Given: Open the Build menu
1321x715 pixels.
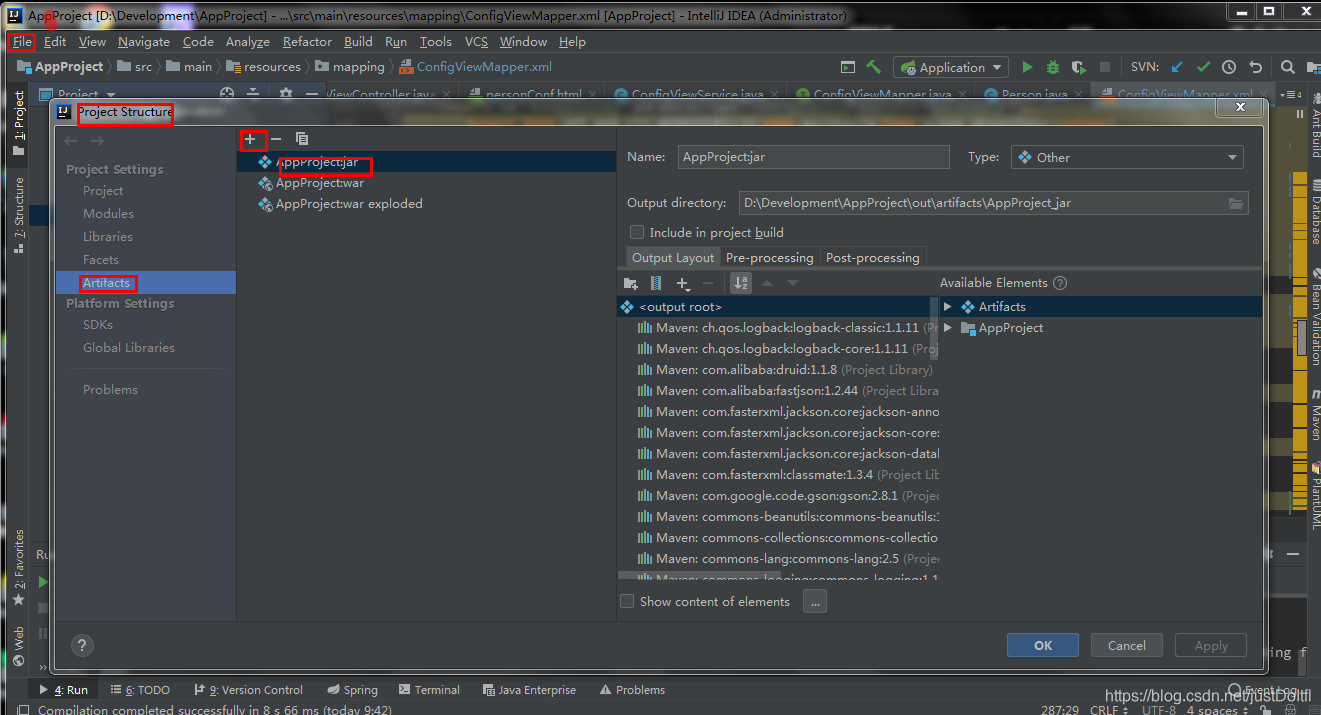Looking at the screenshot, I should pyautogui.click(x=358, y=42).
